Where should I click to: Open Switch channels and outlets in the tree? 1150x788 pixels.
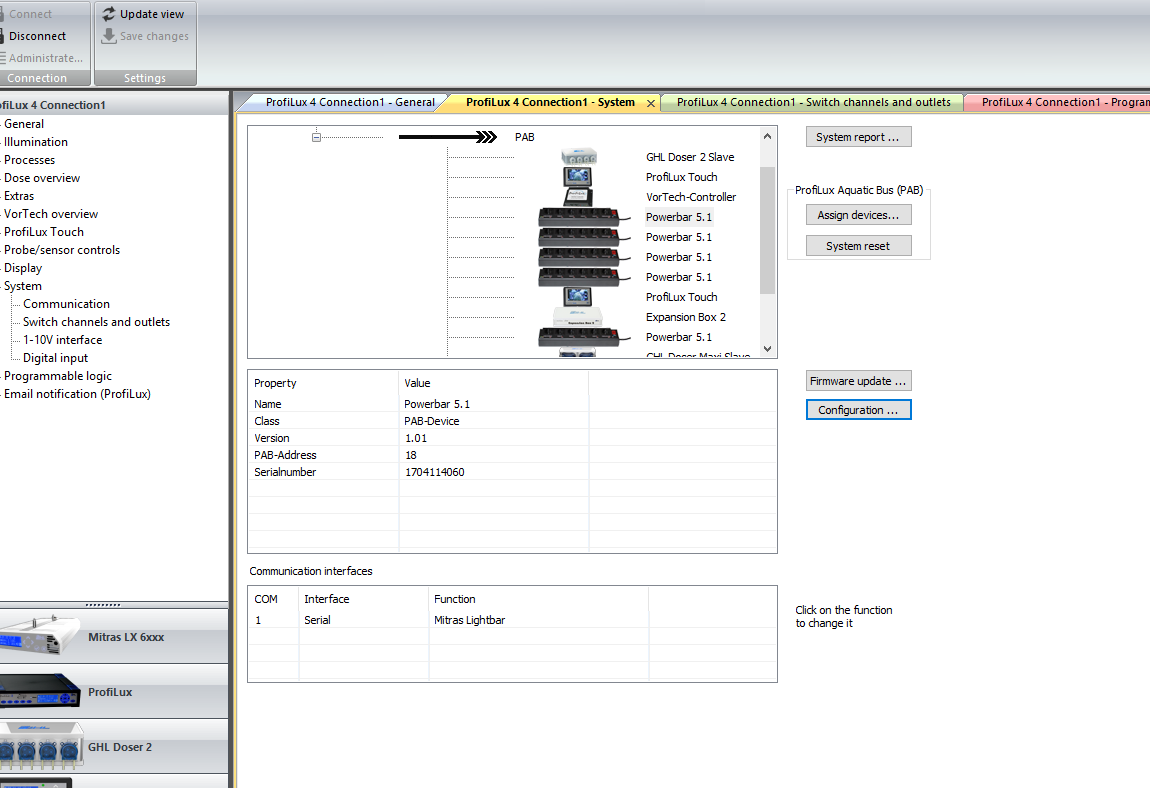(x=96, y=321)
